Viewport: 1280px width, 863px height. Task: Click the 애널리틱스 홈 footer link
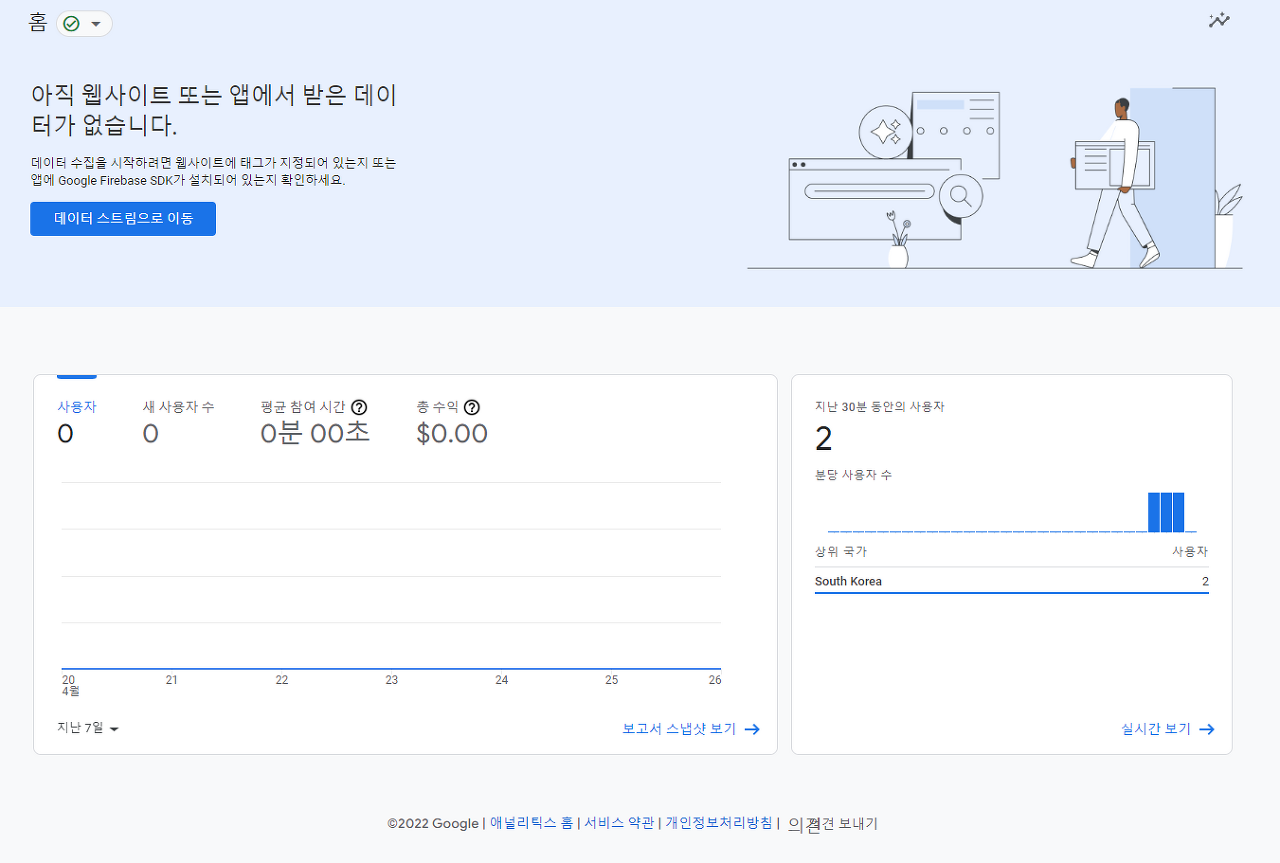click(529, 823)
